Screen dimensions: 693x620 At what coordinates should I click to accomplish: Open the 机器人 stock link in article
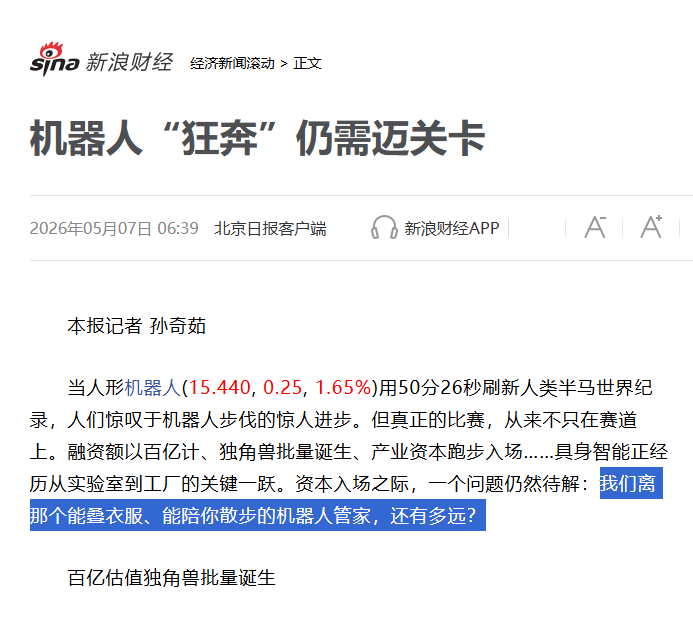tap(153, 388)
